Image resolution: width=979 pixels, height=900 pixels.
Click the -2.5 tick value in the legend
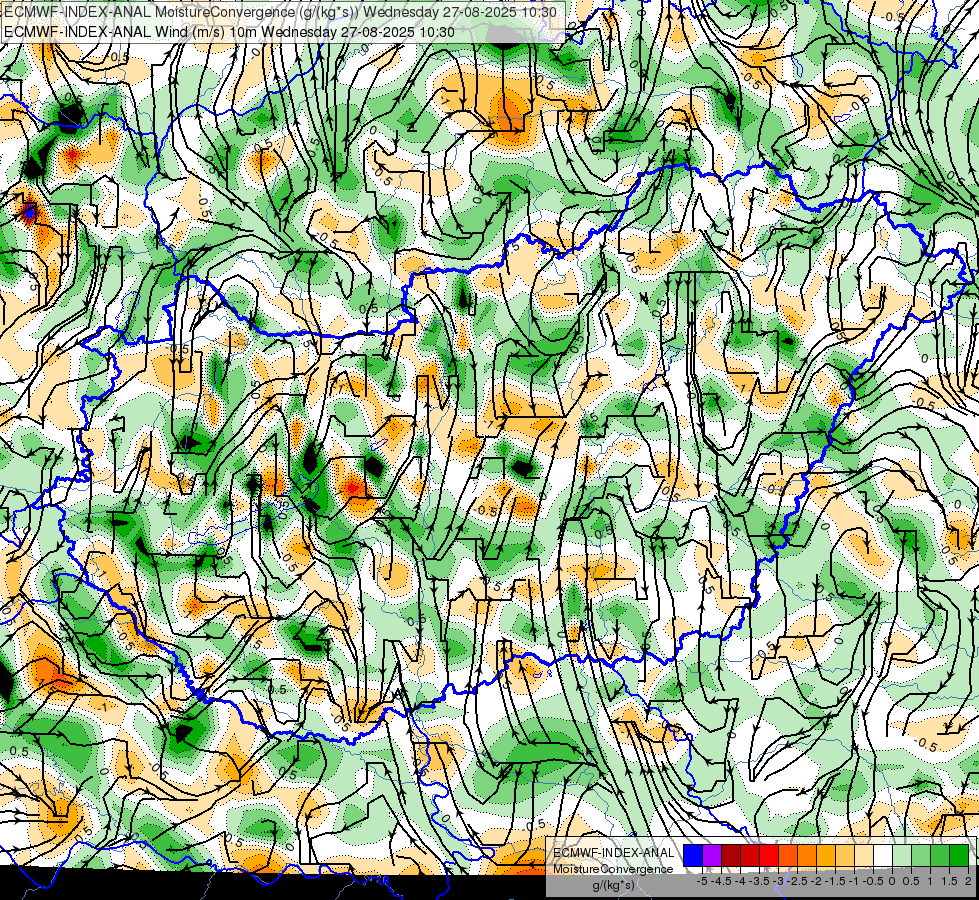click(797, 881)
